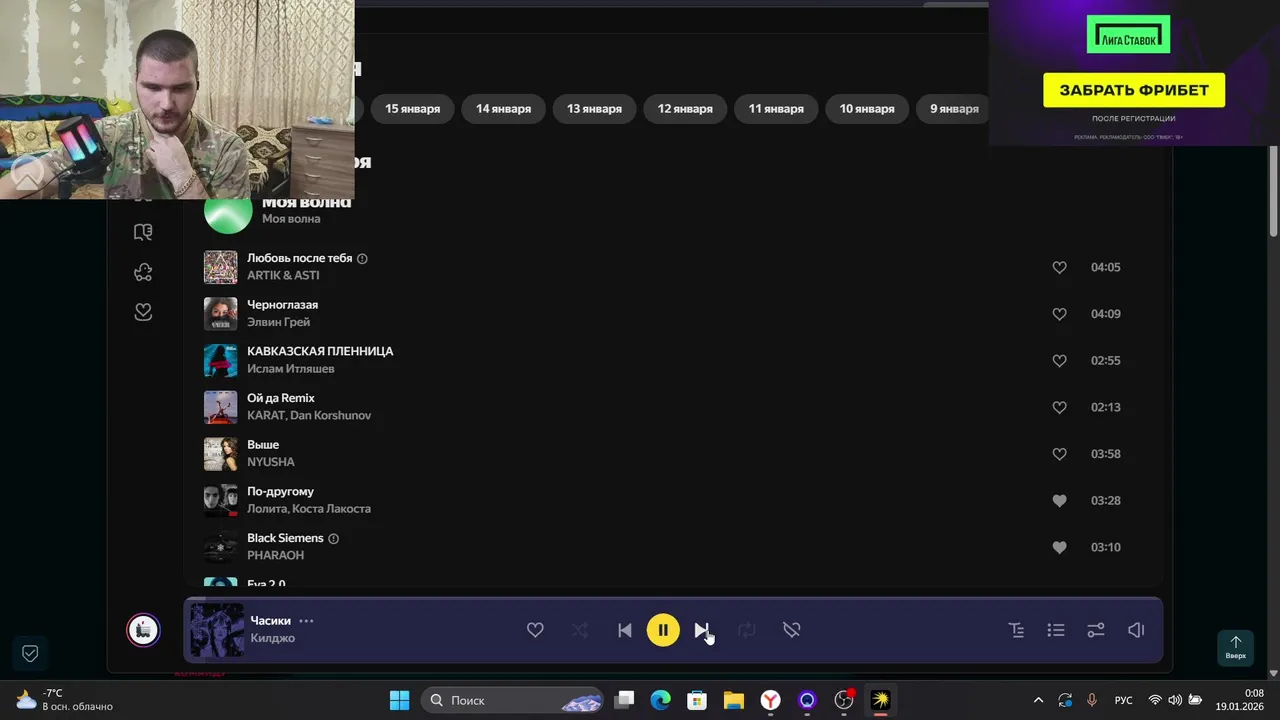The height and width of the screenshot is (720, 1280).
Task: Select the 15 января date chip
Action: 412,109
